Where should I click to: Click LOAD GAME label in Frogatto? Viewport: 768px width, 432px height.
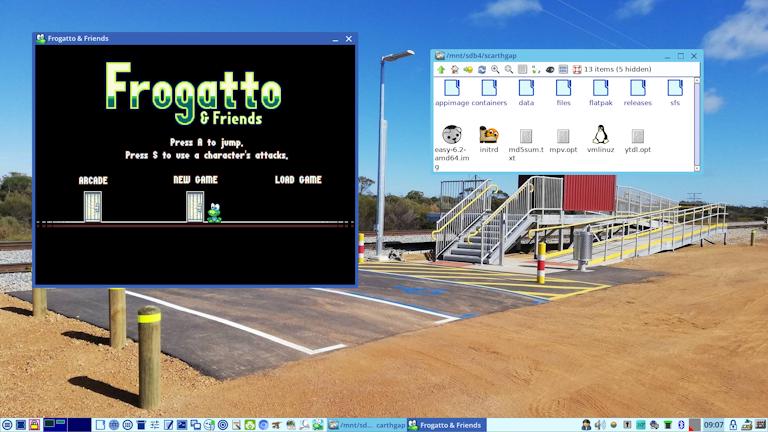pos(298,180)
